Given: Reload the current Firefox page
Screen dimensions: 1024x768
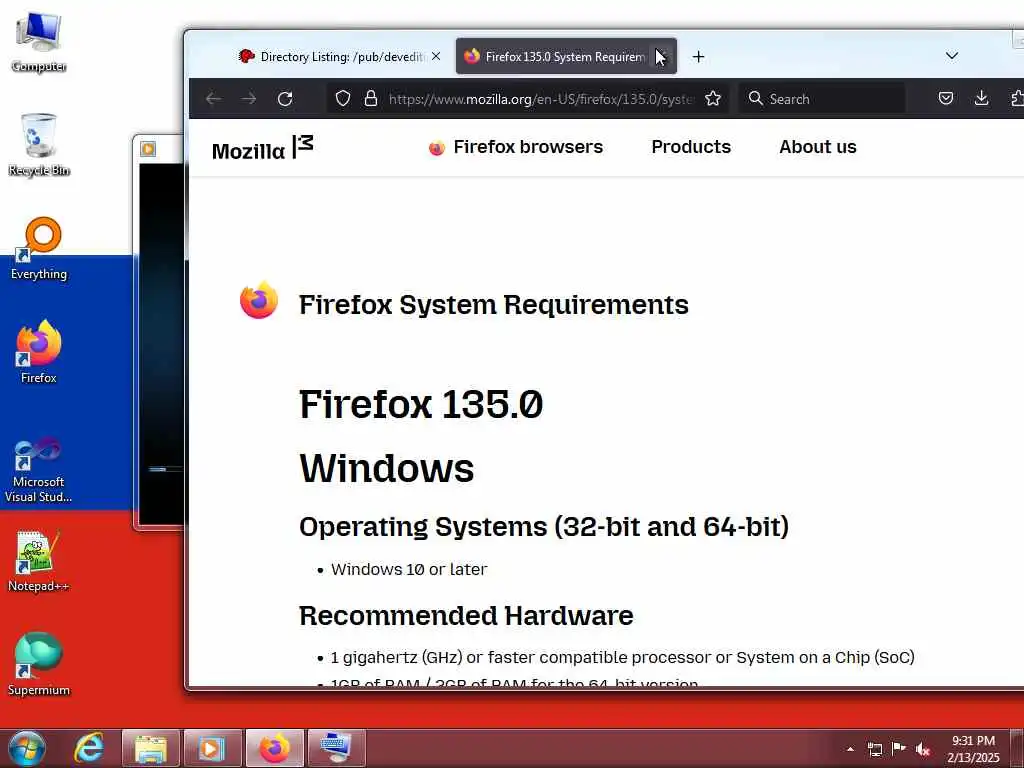Looking at the screenshot, I should tap(285, 99).
